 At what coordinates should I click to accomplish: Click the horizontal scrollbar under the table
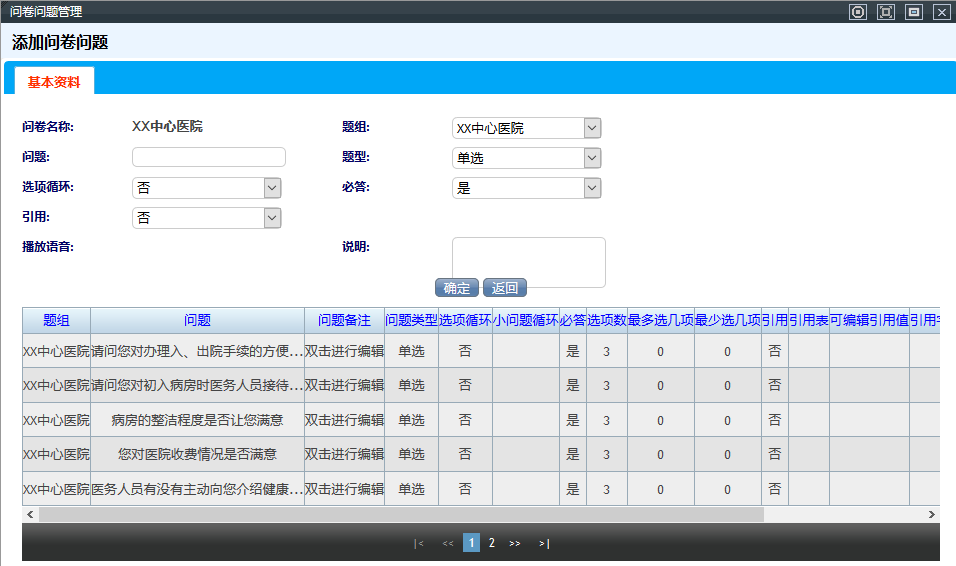[x=400, y=514]
